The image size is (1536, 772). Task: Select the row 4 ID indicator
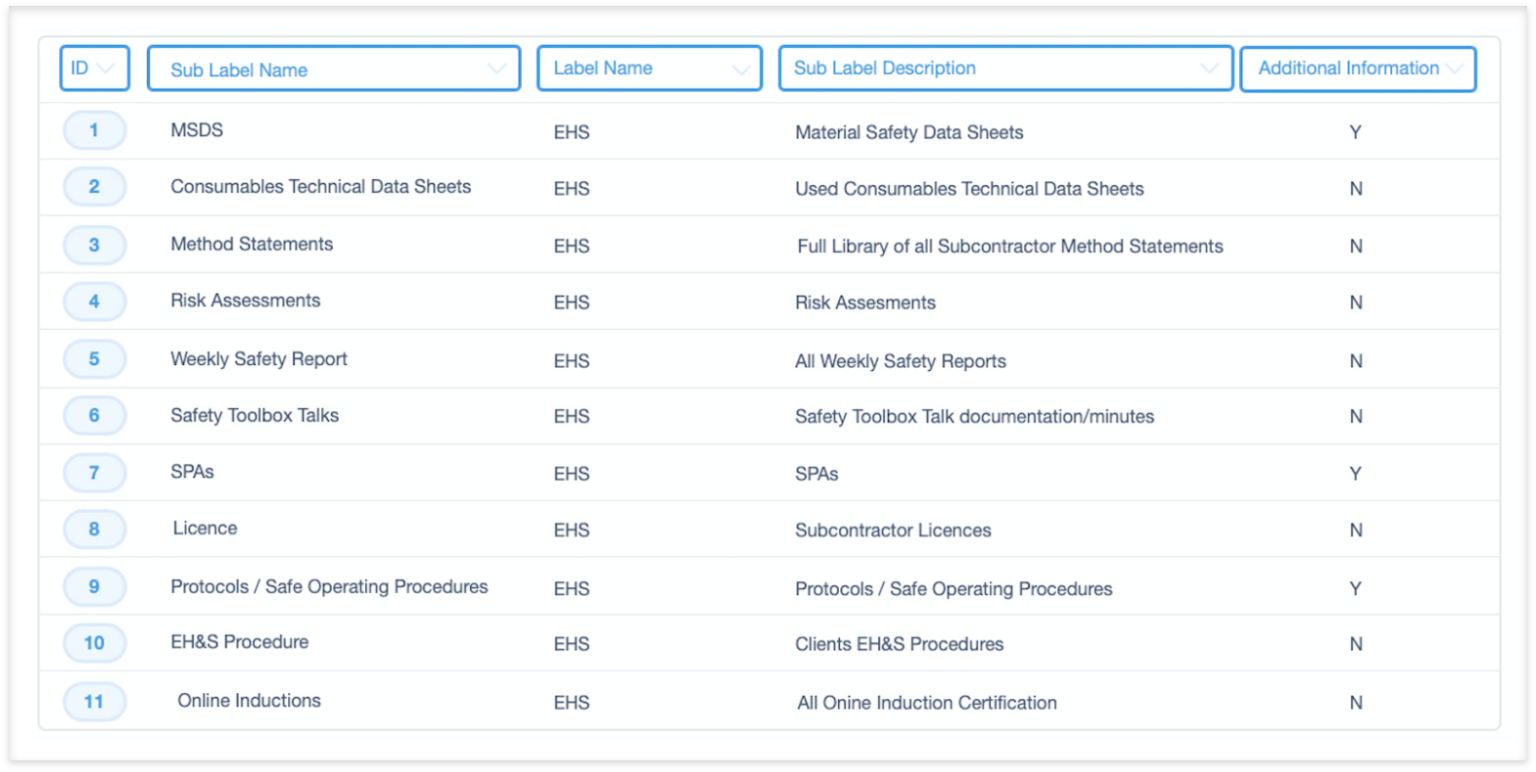coord(94,301)
